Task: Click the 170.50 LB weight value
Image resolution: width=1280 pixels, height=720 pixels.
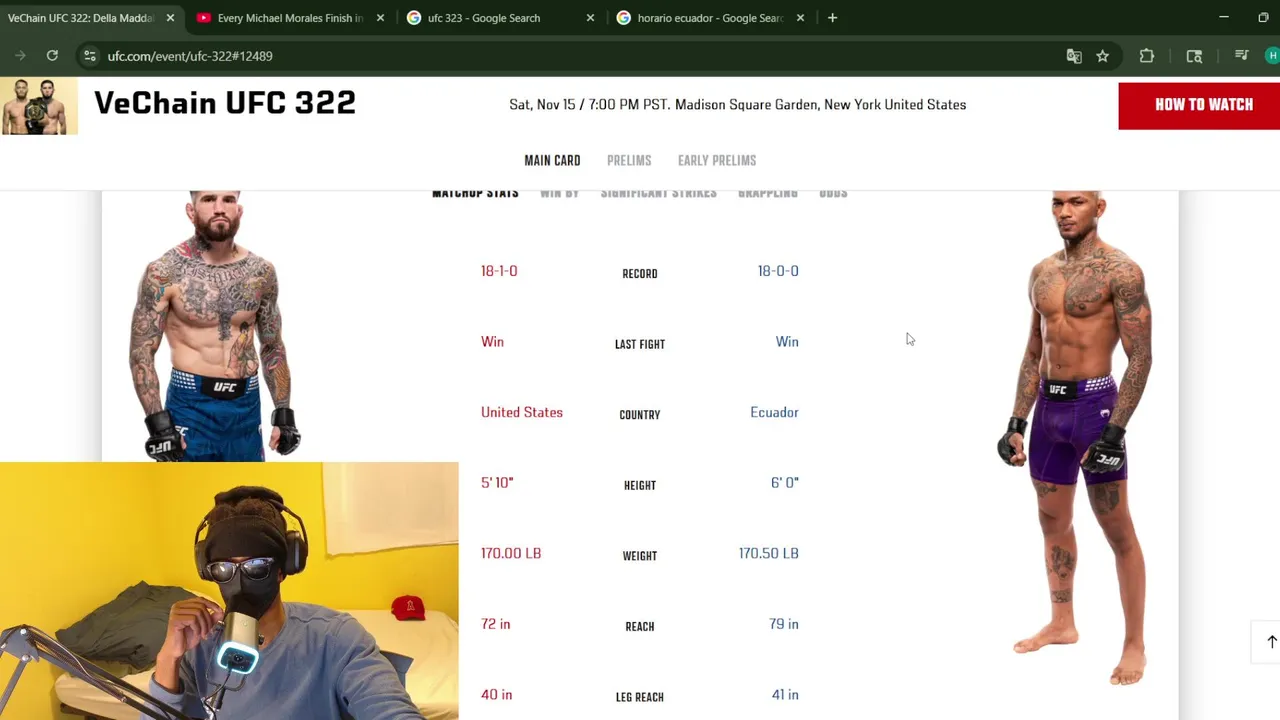Action: [769, 553]
